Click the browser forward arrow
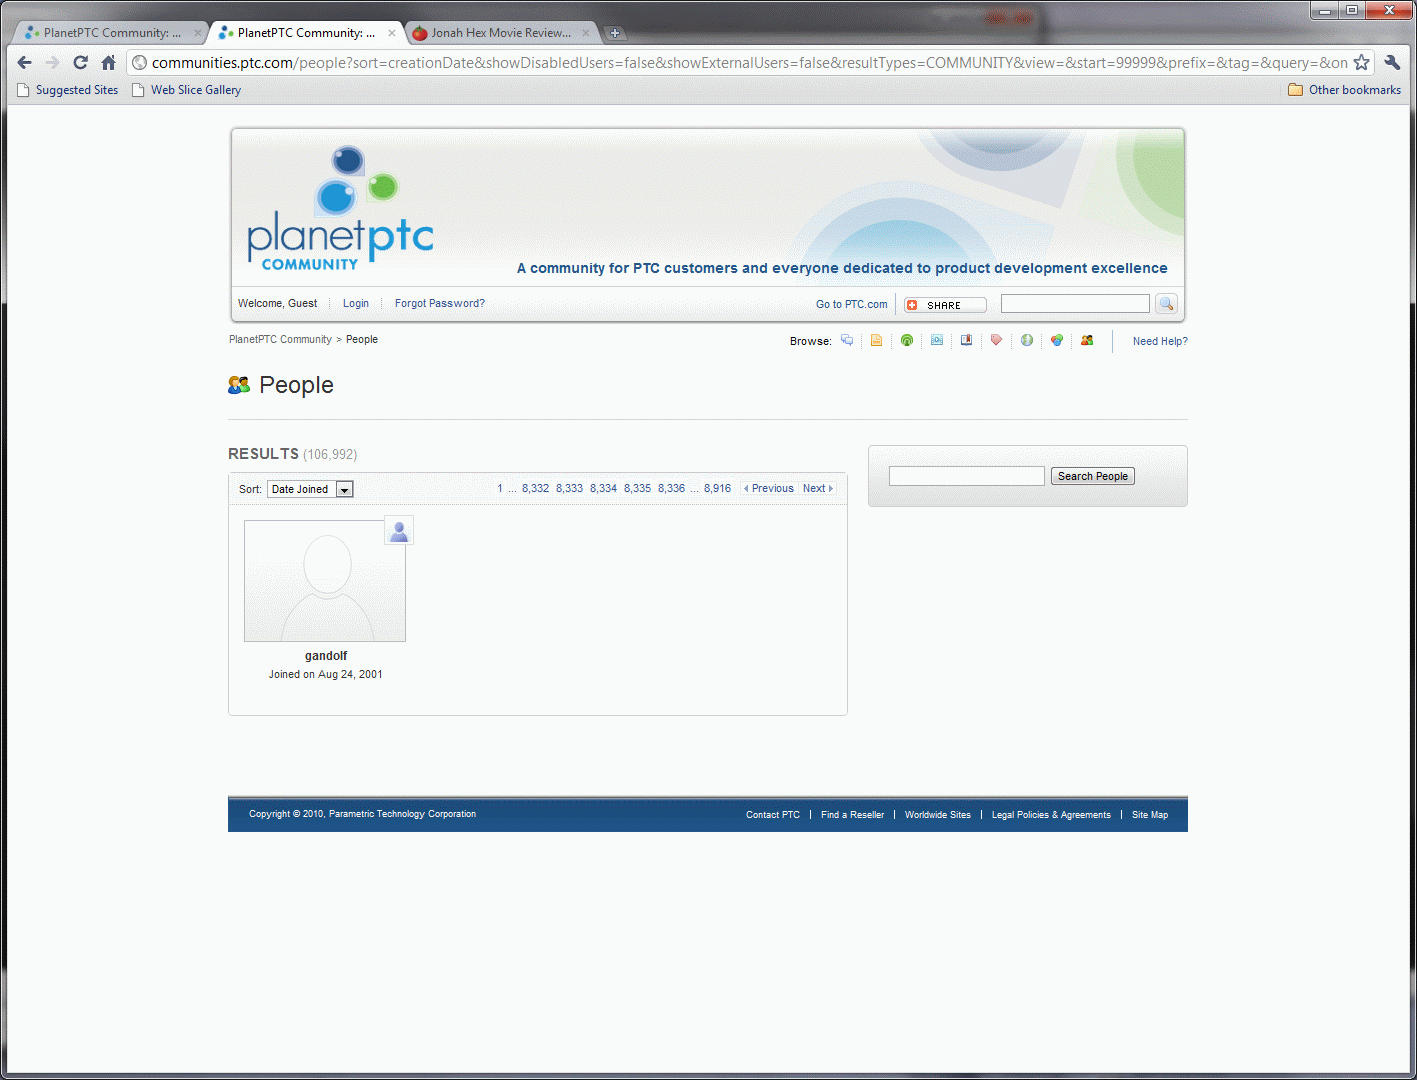The height and width of the screenshot is (1080, 1417). click(53, 62)
